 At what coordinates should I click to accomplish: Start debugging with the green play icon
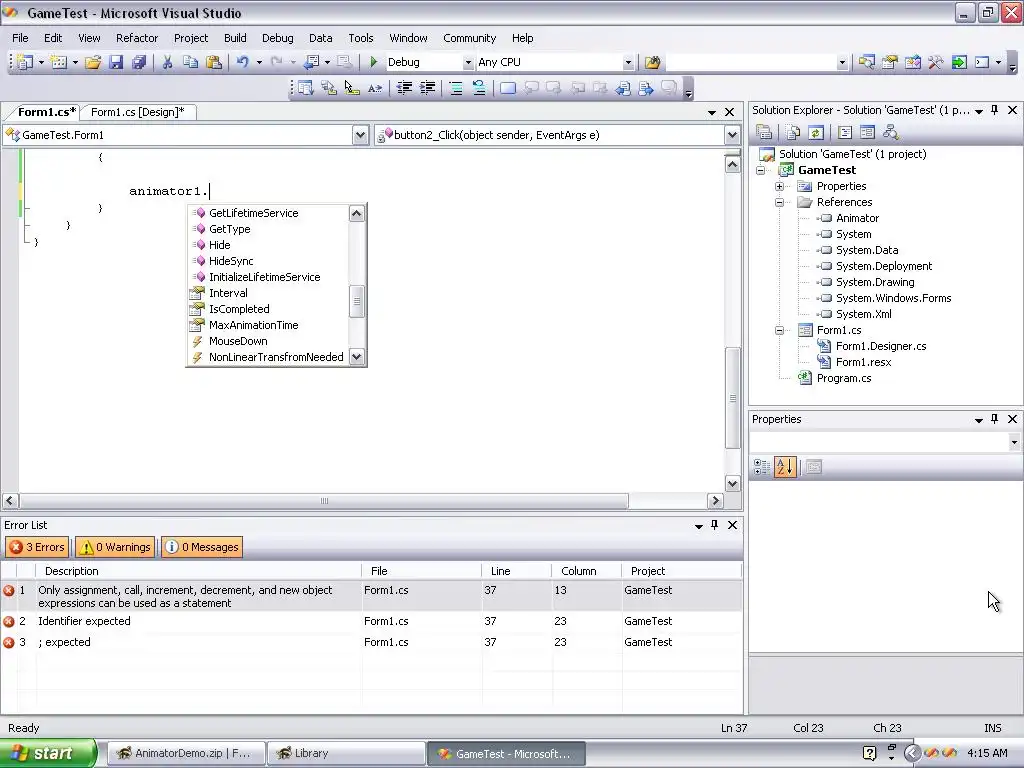pyautogui.click(x=373, y=62)
